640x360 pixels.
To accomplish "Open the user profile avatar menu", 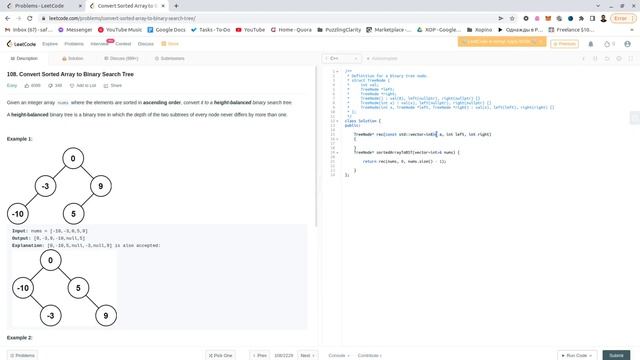I will click(627, 44).
